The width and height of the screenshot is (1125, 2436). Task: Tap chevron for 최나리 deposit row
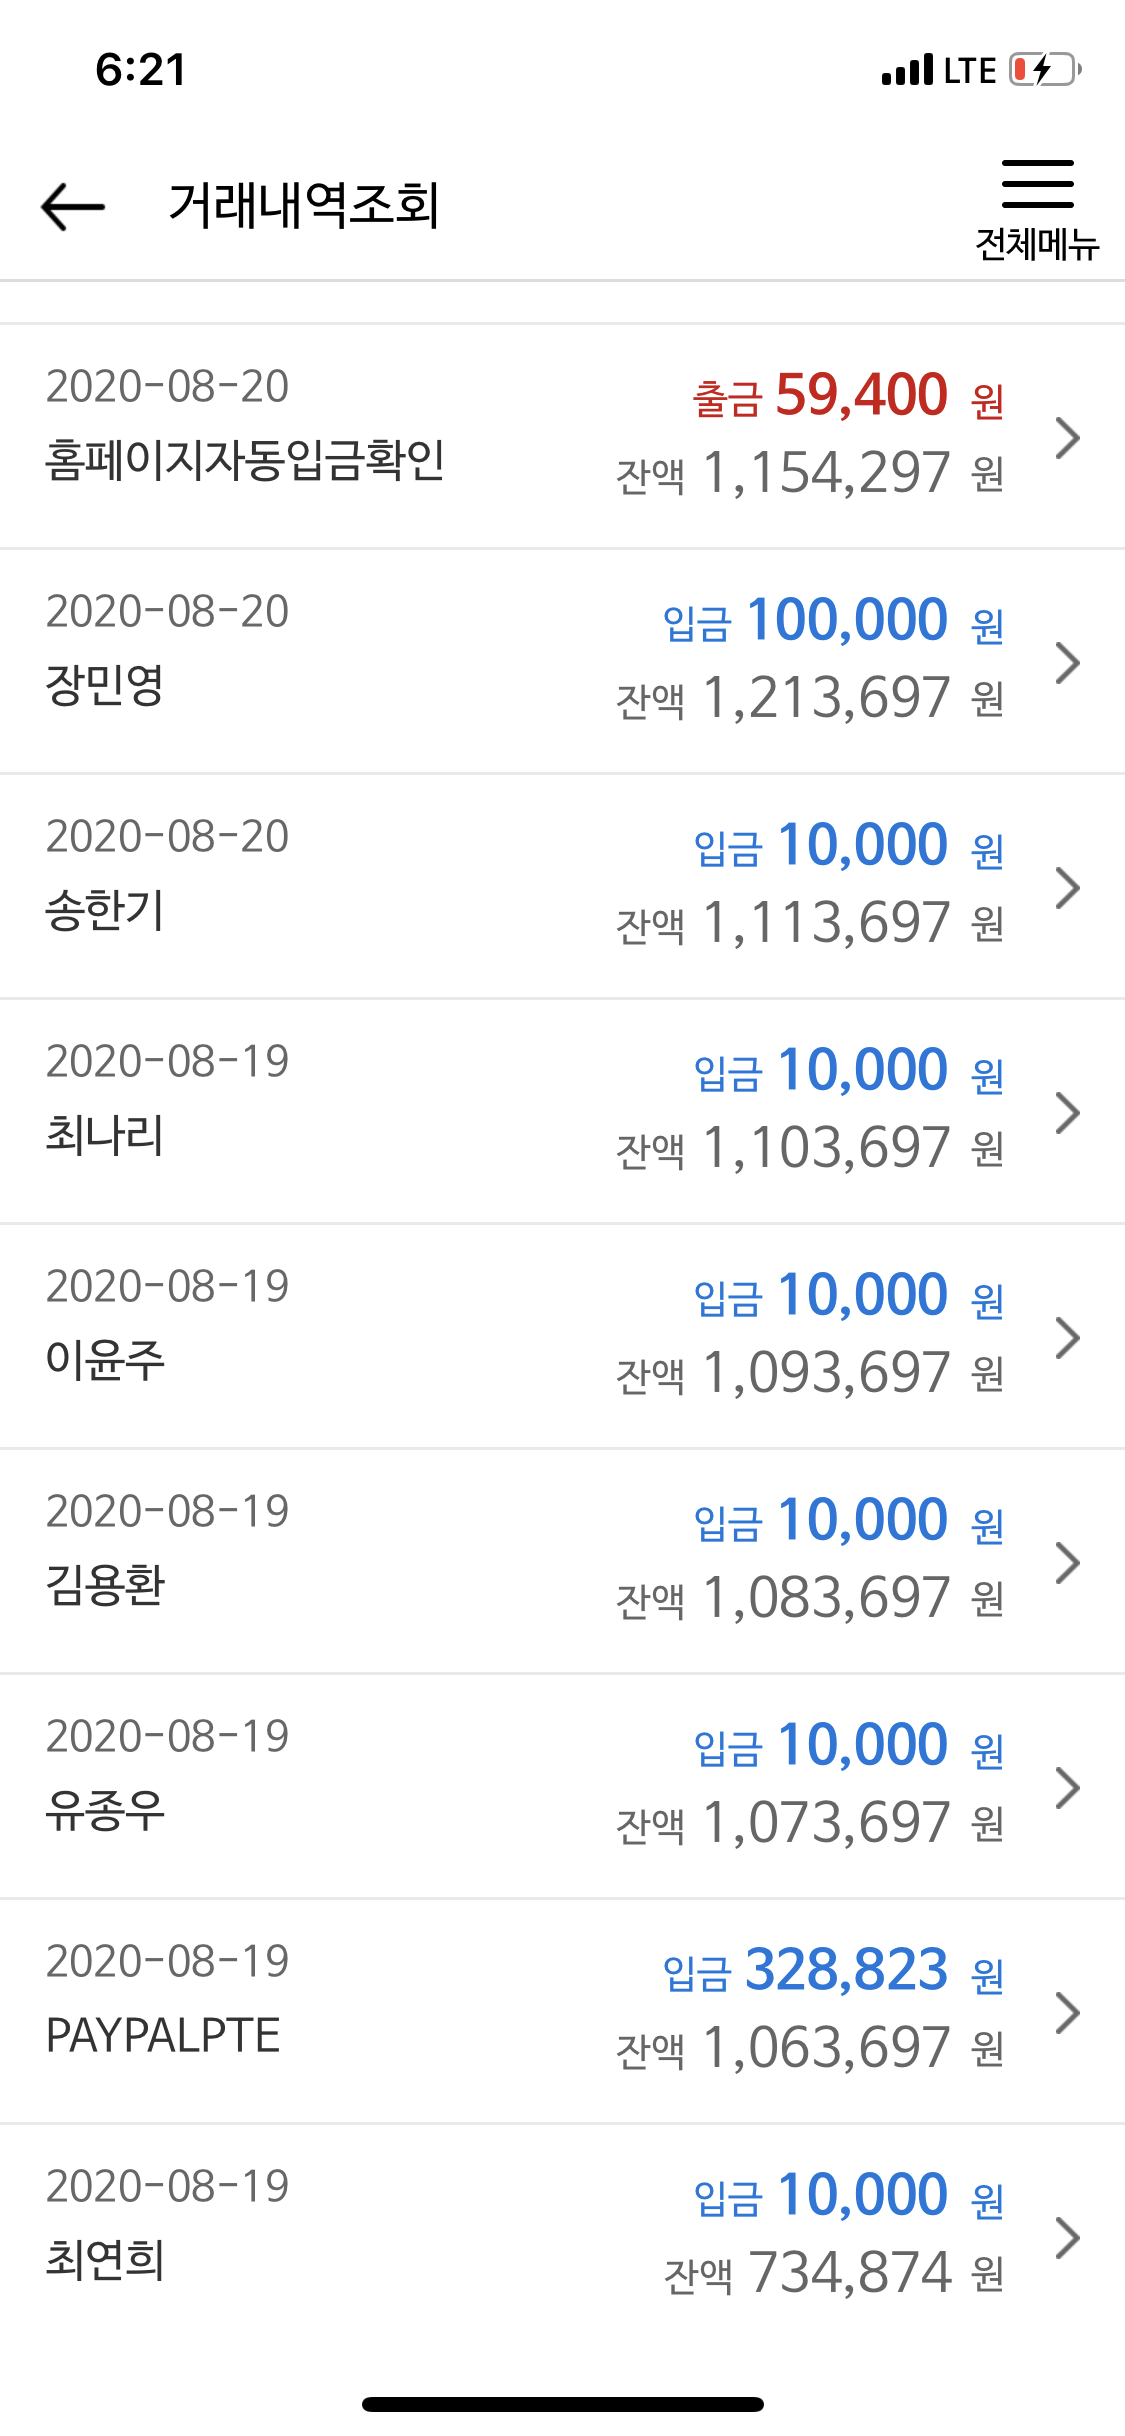coord(1068,1113)
